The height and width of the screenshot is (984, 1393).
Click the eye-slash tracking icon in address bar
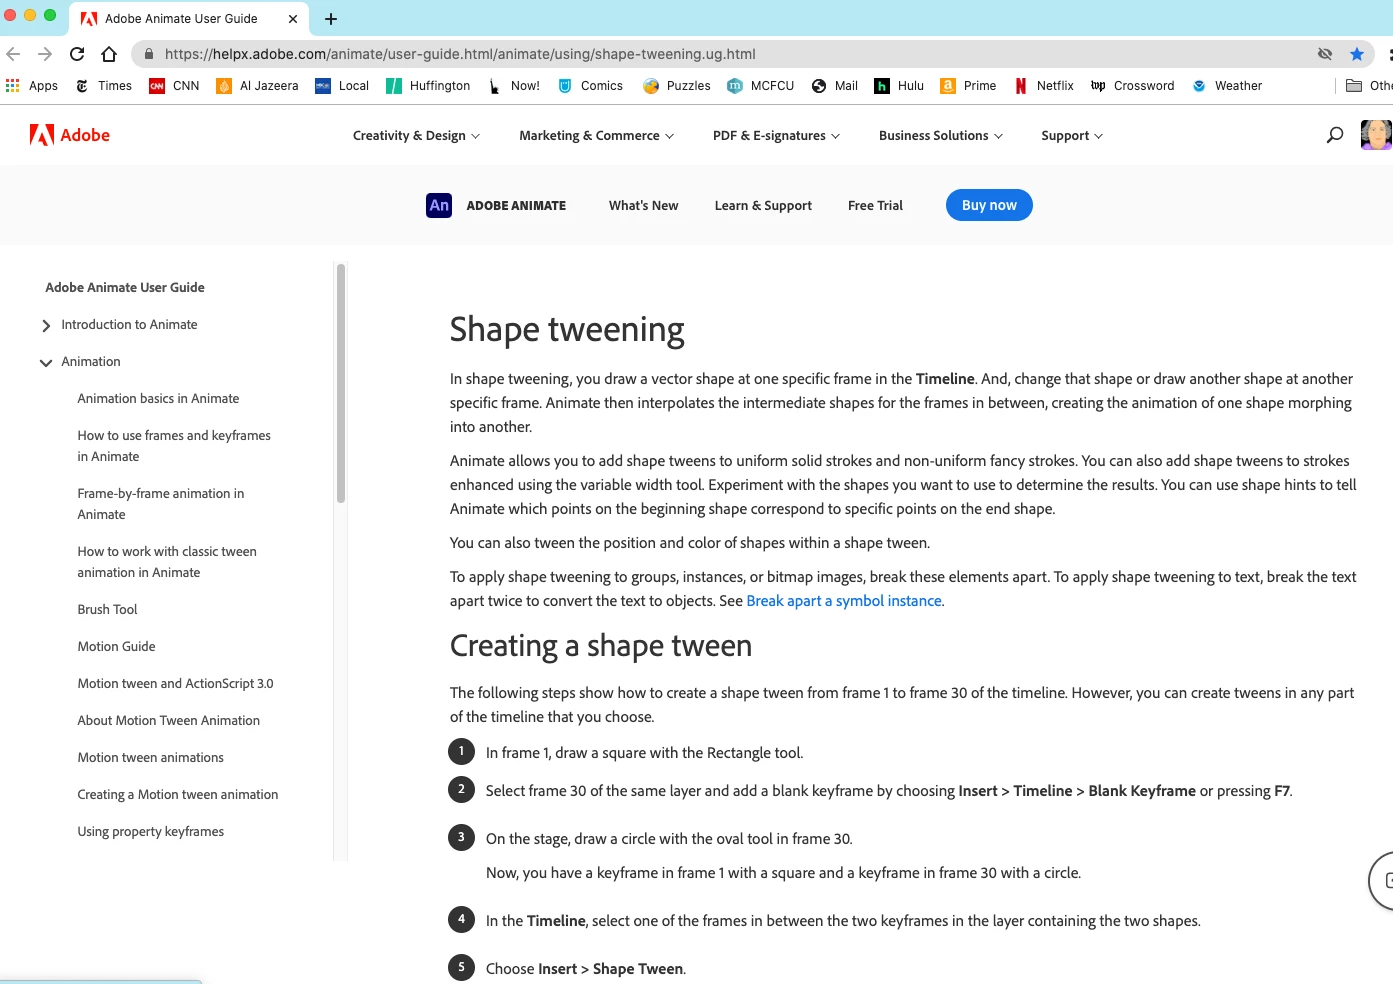click(x=1325, y=54)
